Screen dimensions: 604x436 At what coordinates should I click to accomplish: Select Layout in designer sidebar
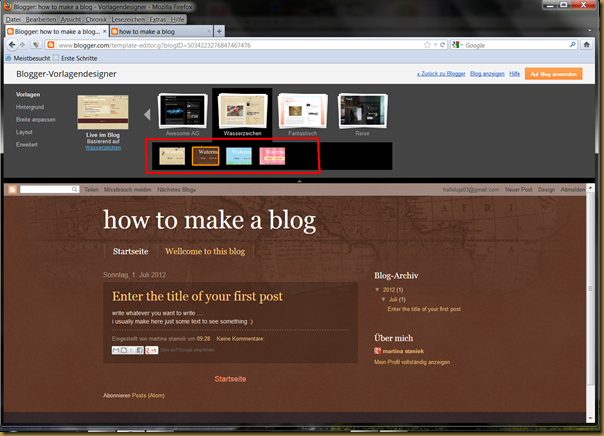[24, 132]
